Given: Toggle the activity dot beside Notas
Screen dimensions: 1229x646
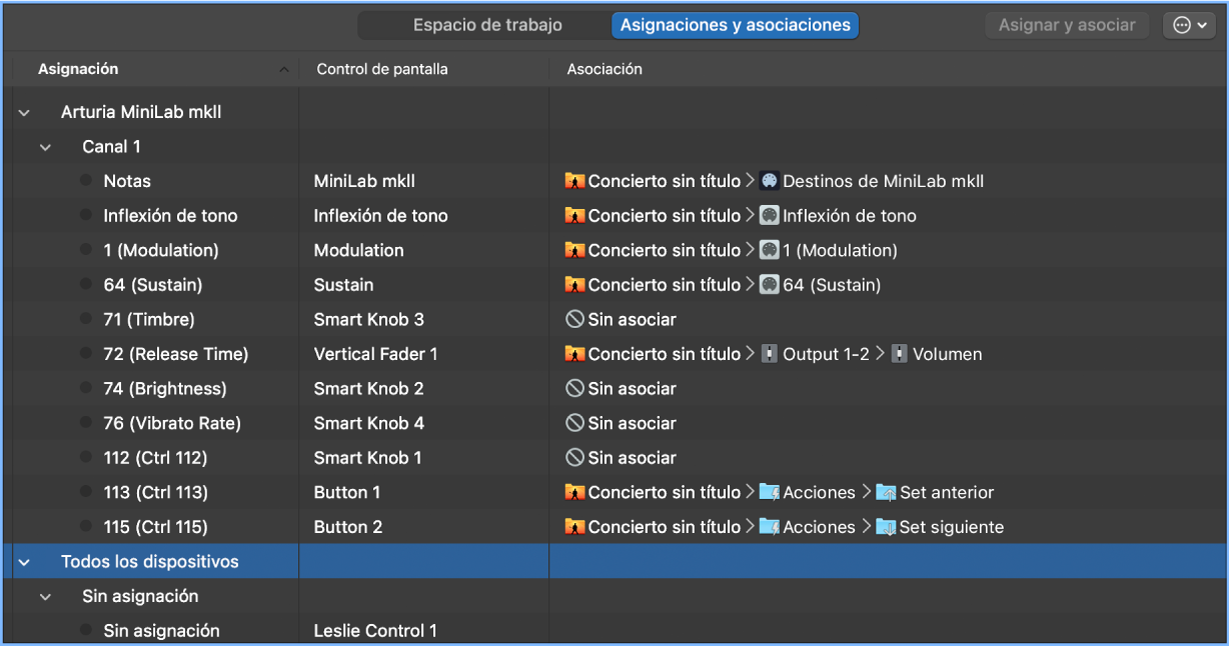Looking at the screenshot, I should coord(87,181).
